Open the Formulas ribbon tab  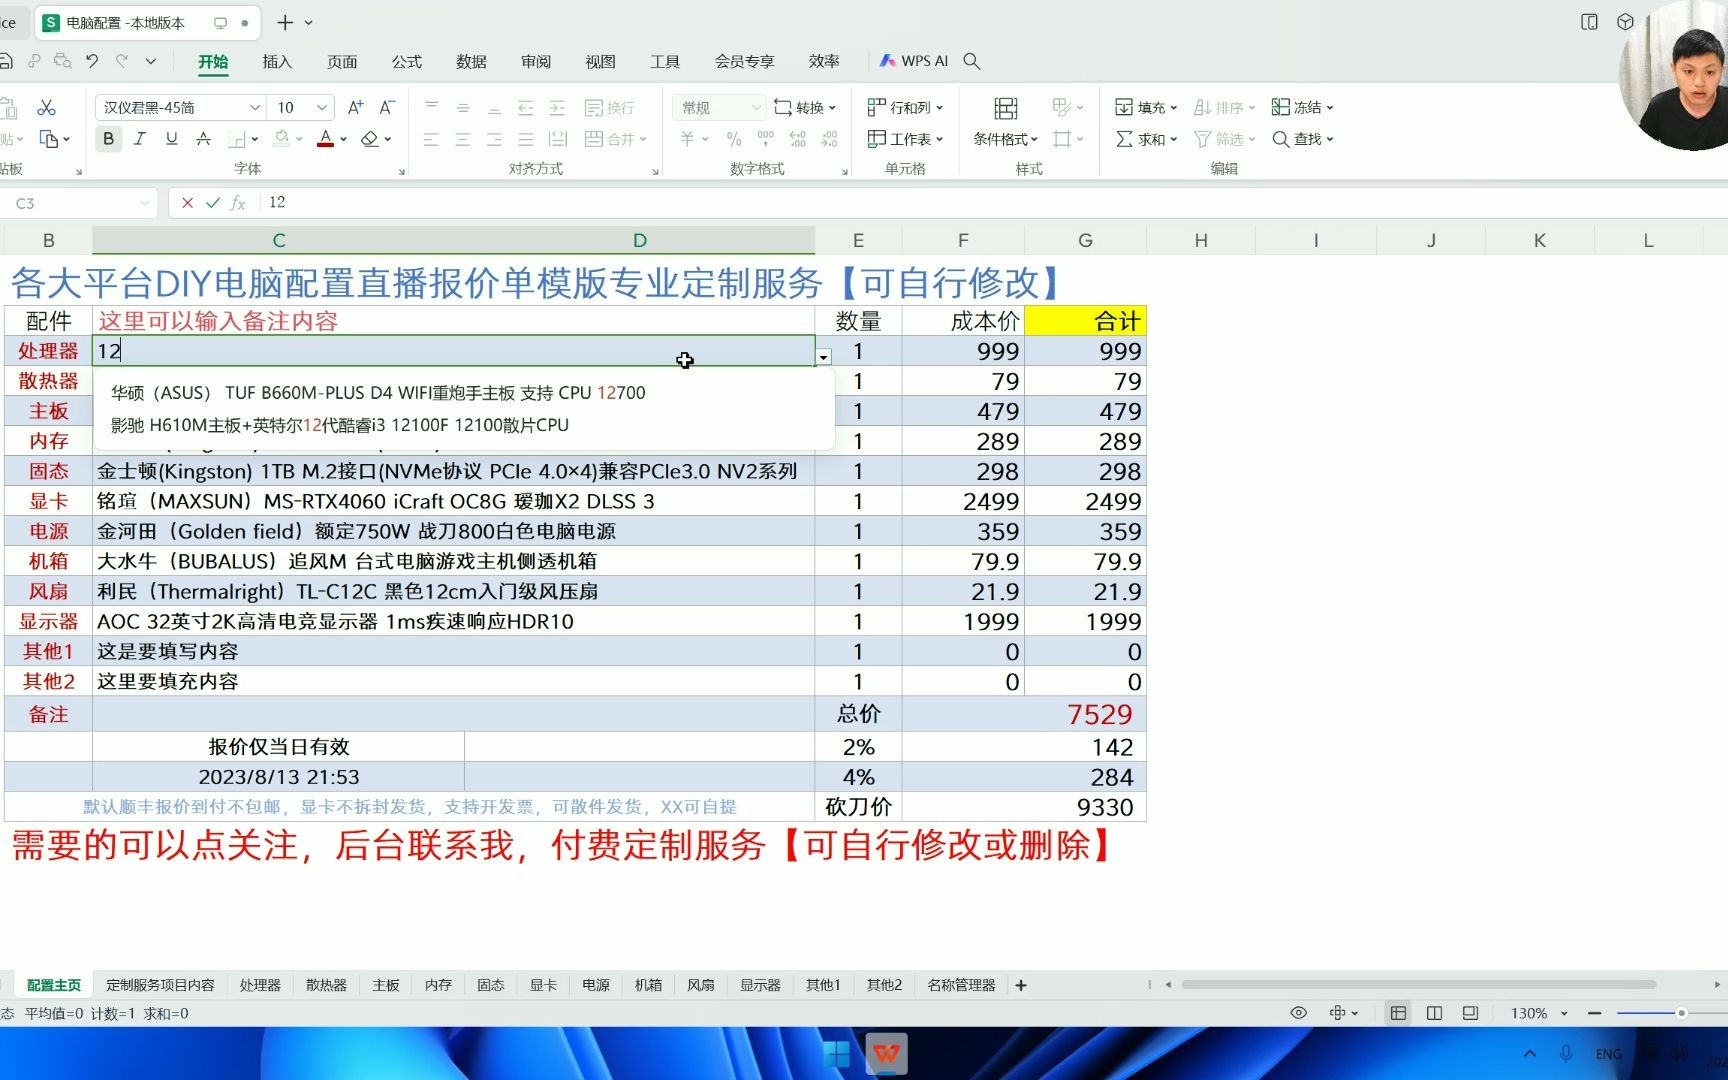pyautogui.click(x=407, y=61)
